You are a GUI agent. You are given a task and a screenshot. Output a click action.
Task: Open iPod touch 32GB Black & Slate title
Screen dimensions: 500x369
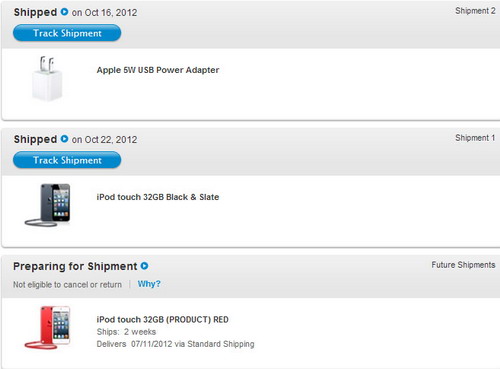[x=158, y=197]
